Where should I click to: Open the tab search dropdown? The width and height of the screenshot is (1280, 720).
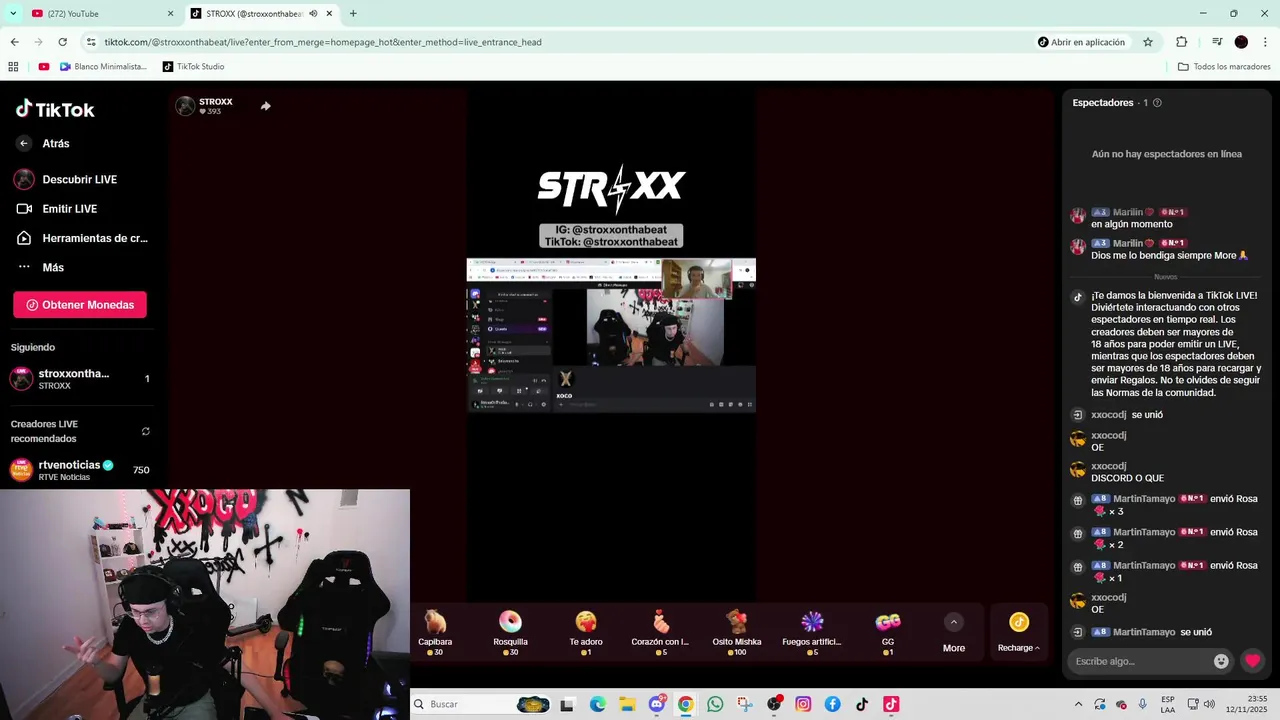[12, 14]
